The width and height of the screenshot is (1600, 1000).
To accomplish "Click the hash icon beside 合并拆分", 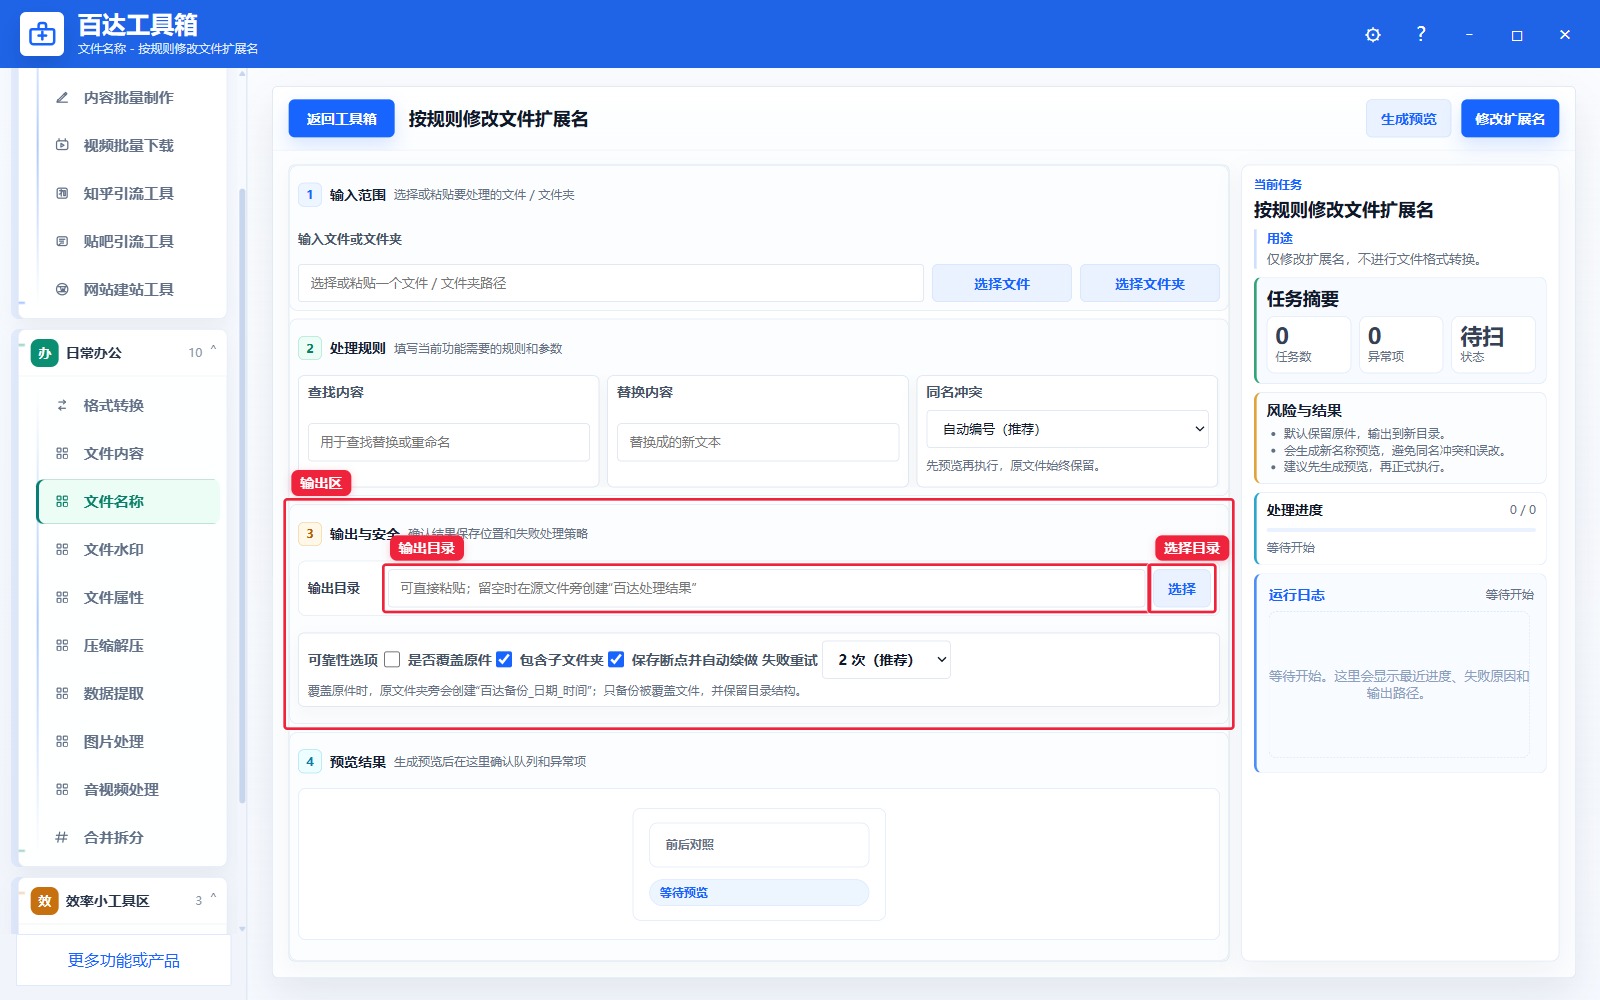I will pyautogui.click(x=62, y=838).
